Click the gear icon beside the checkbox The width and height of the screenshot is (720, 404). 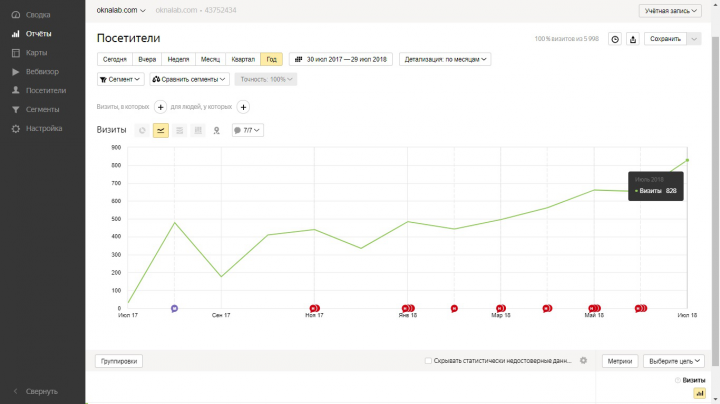pos(583,361)
